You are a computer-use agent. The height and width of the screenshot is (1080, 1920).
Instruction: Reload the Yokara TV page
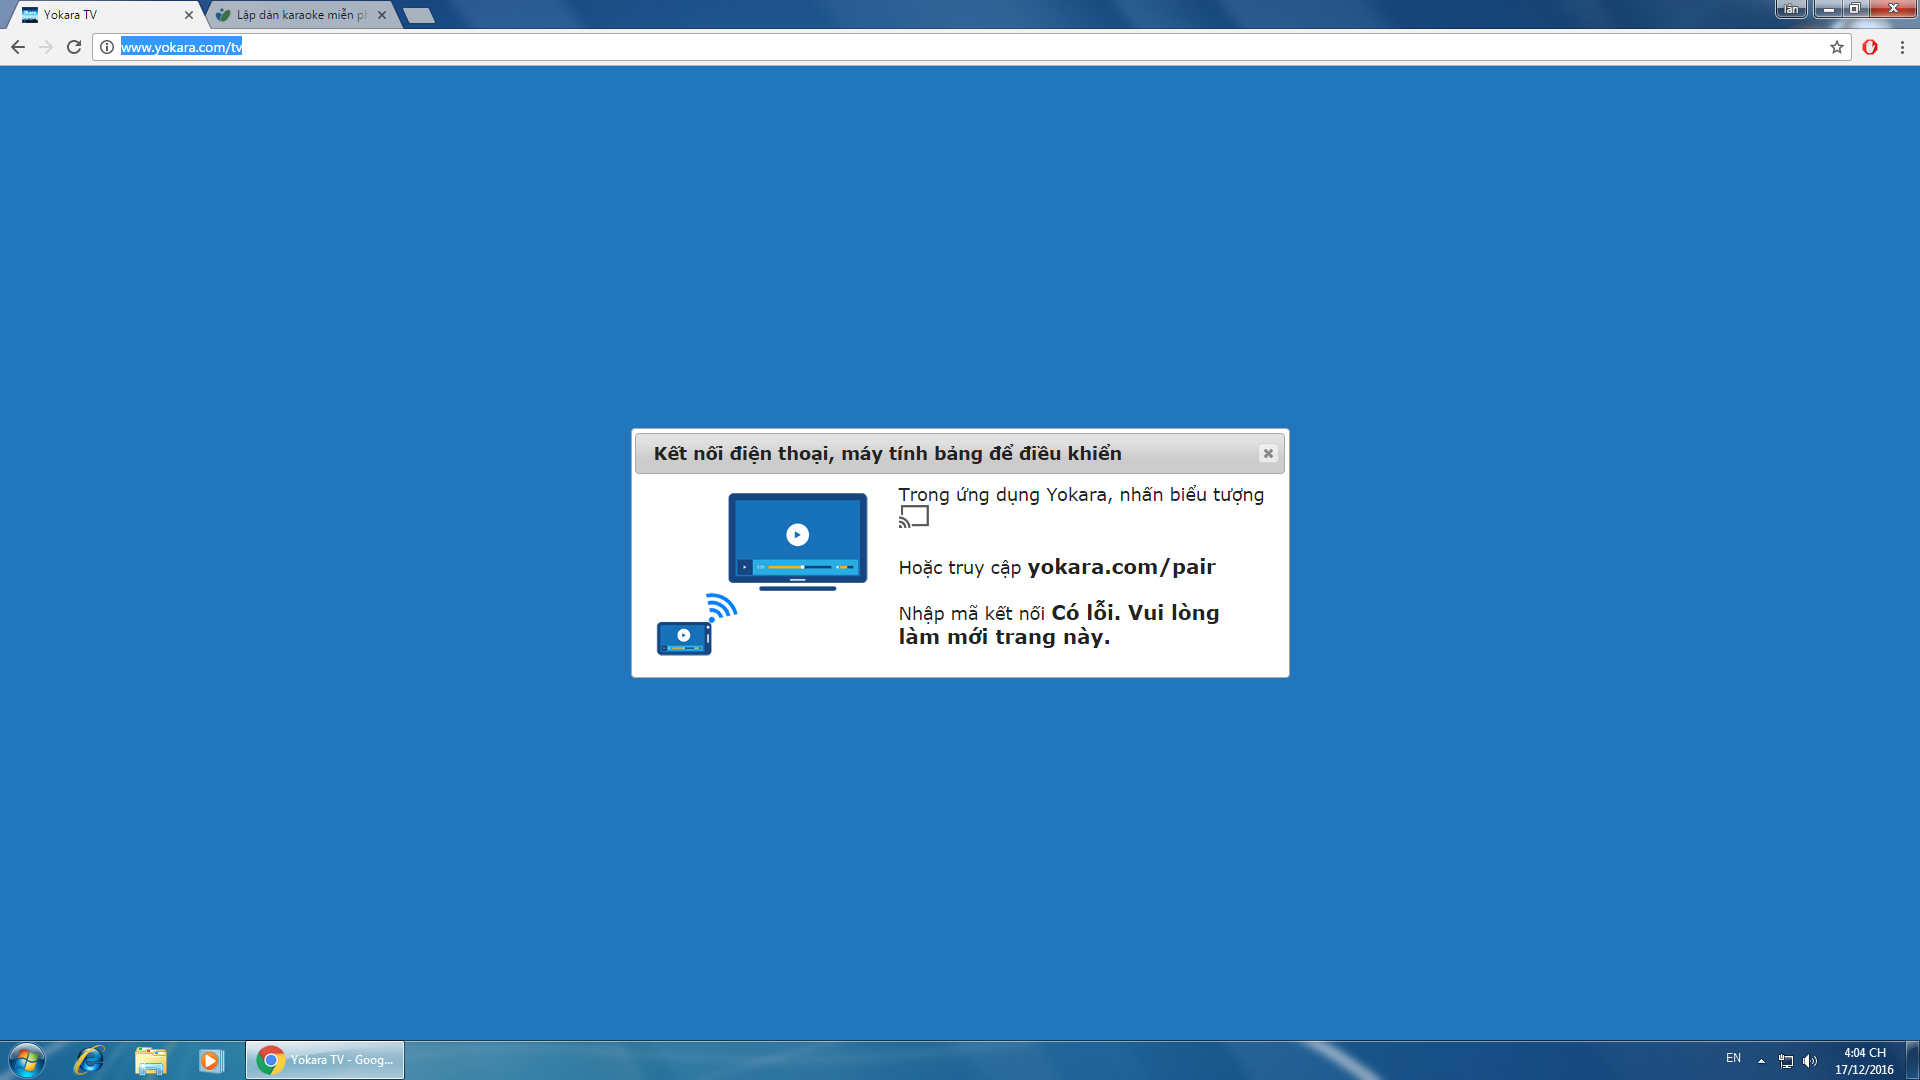(x=74, y=47)
